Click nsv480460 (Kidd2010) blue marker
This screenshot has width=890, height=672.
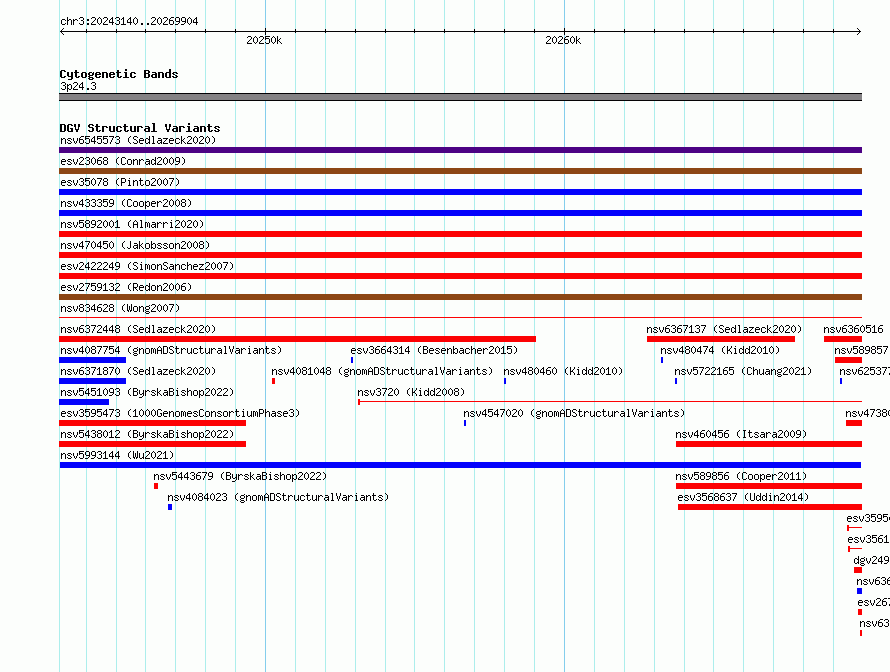coord(505,381)
